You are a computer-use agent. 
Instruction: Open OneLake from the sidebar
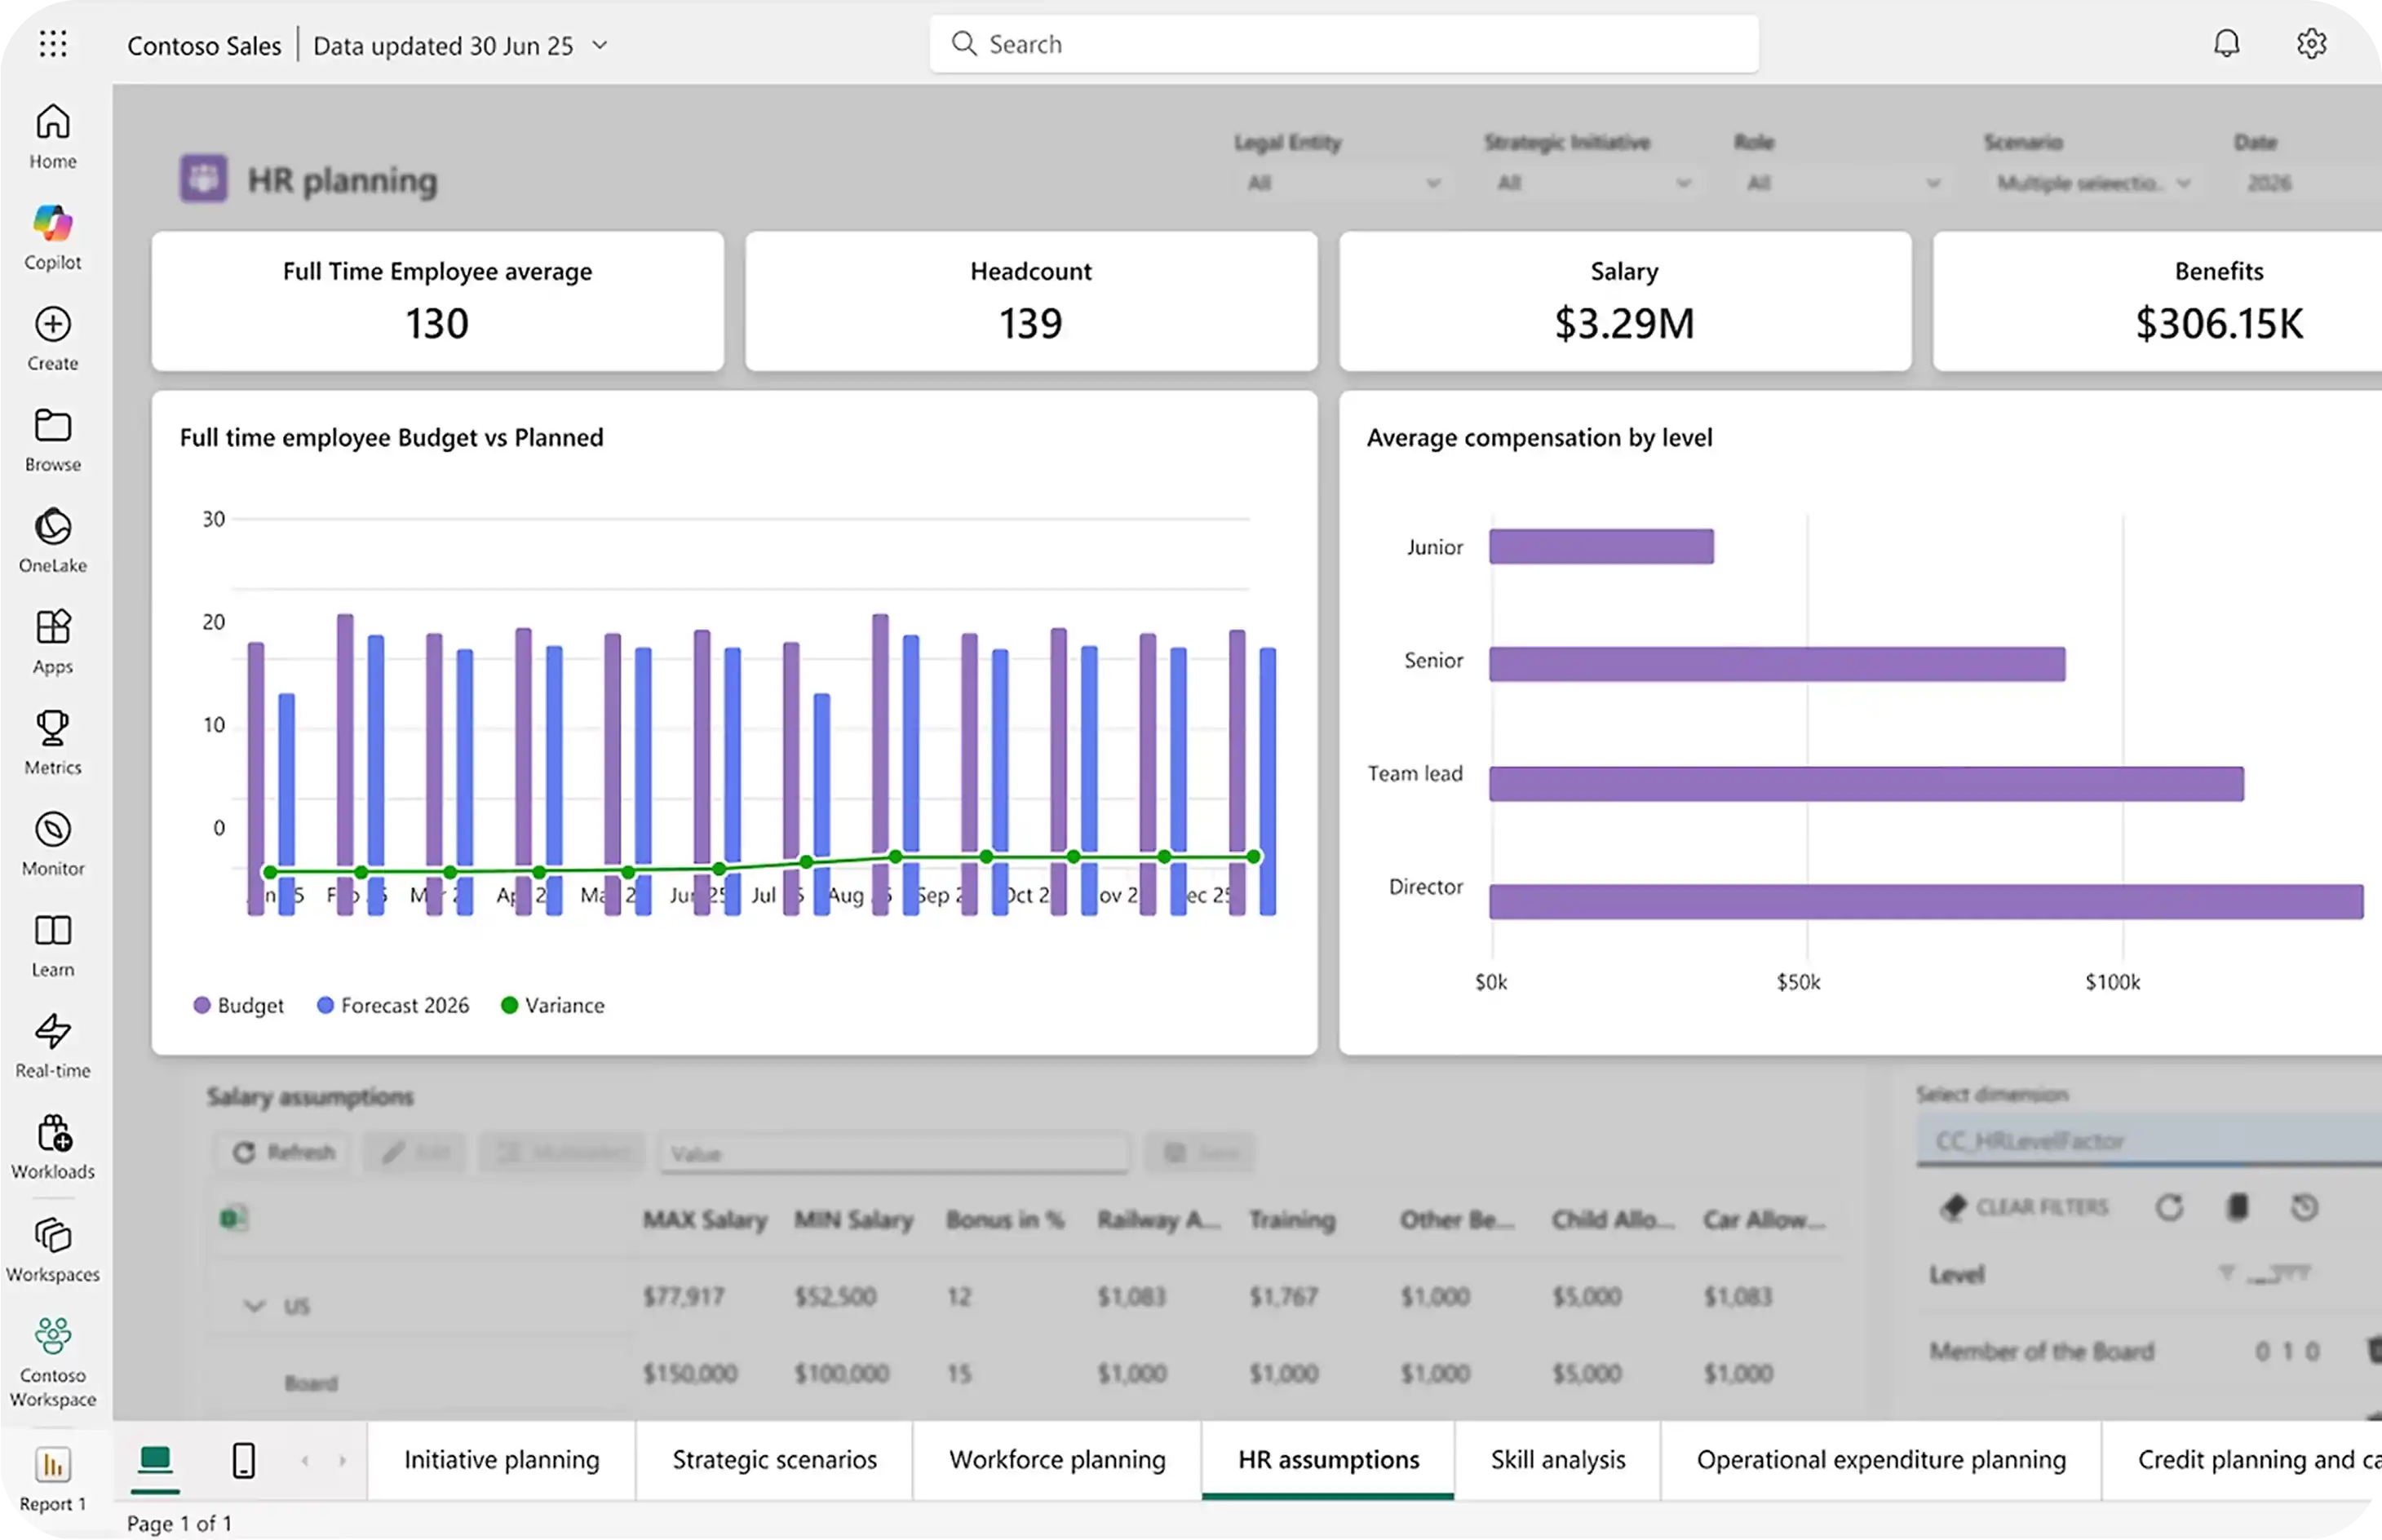(x=53, y=528)
